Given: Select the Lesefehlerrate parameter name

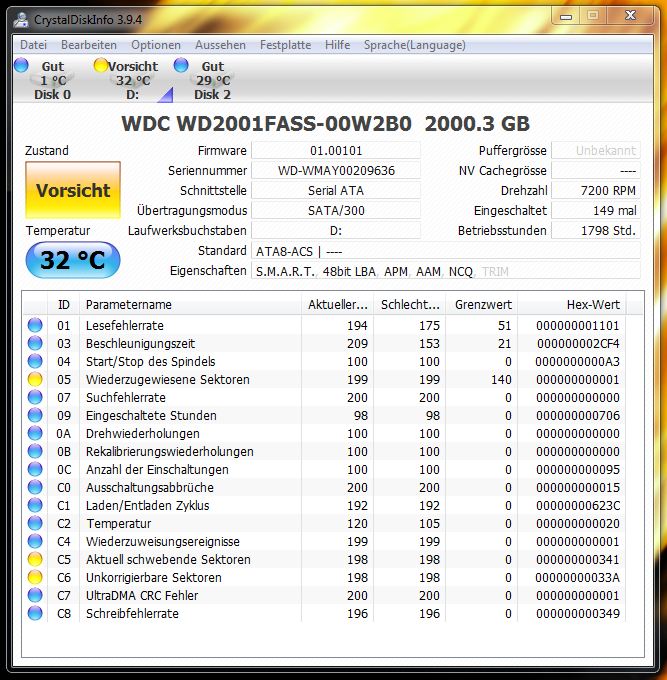Looking at the screenshot, I should tap(125, 326).
